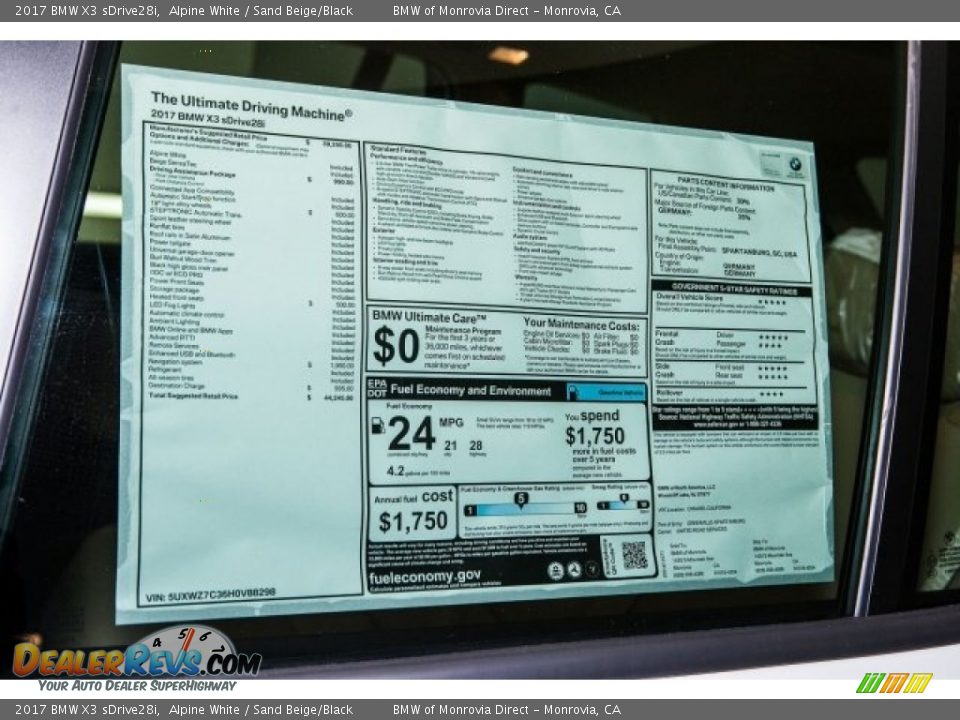Click the DealerRevs.com speedometer logo
Image resolution: width=960 pixels, height=720 pixels.
click(137, 655)
